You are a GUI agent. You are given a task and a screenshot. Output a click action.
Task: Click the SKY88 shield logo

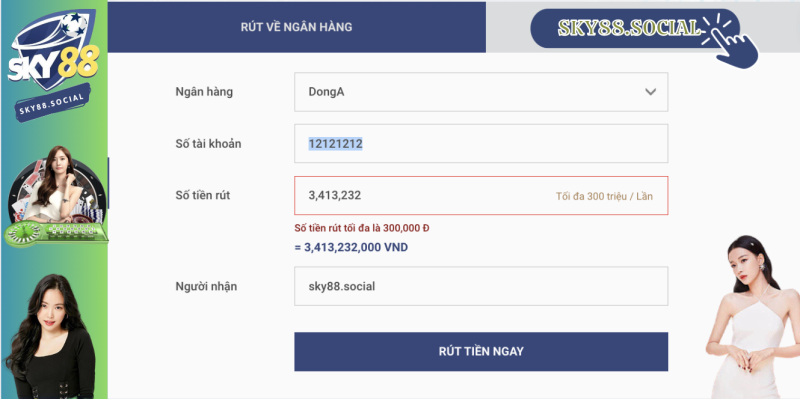click(54, 51)
